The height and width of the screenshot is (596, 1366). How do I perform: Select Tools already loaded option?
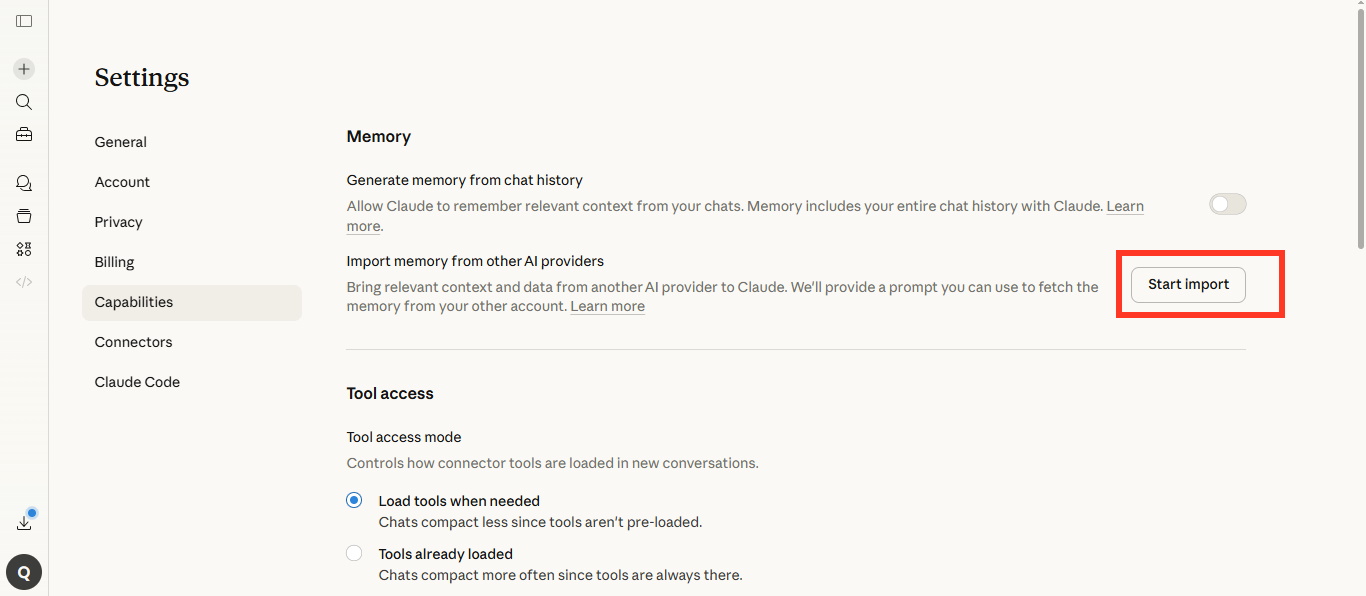[354, 554]
